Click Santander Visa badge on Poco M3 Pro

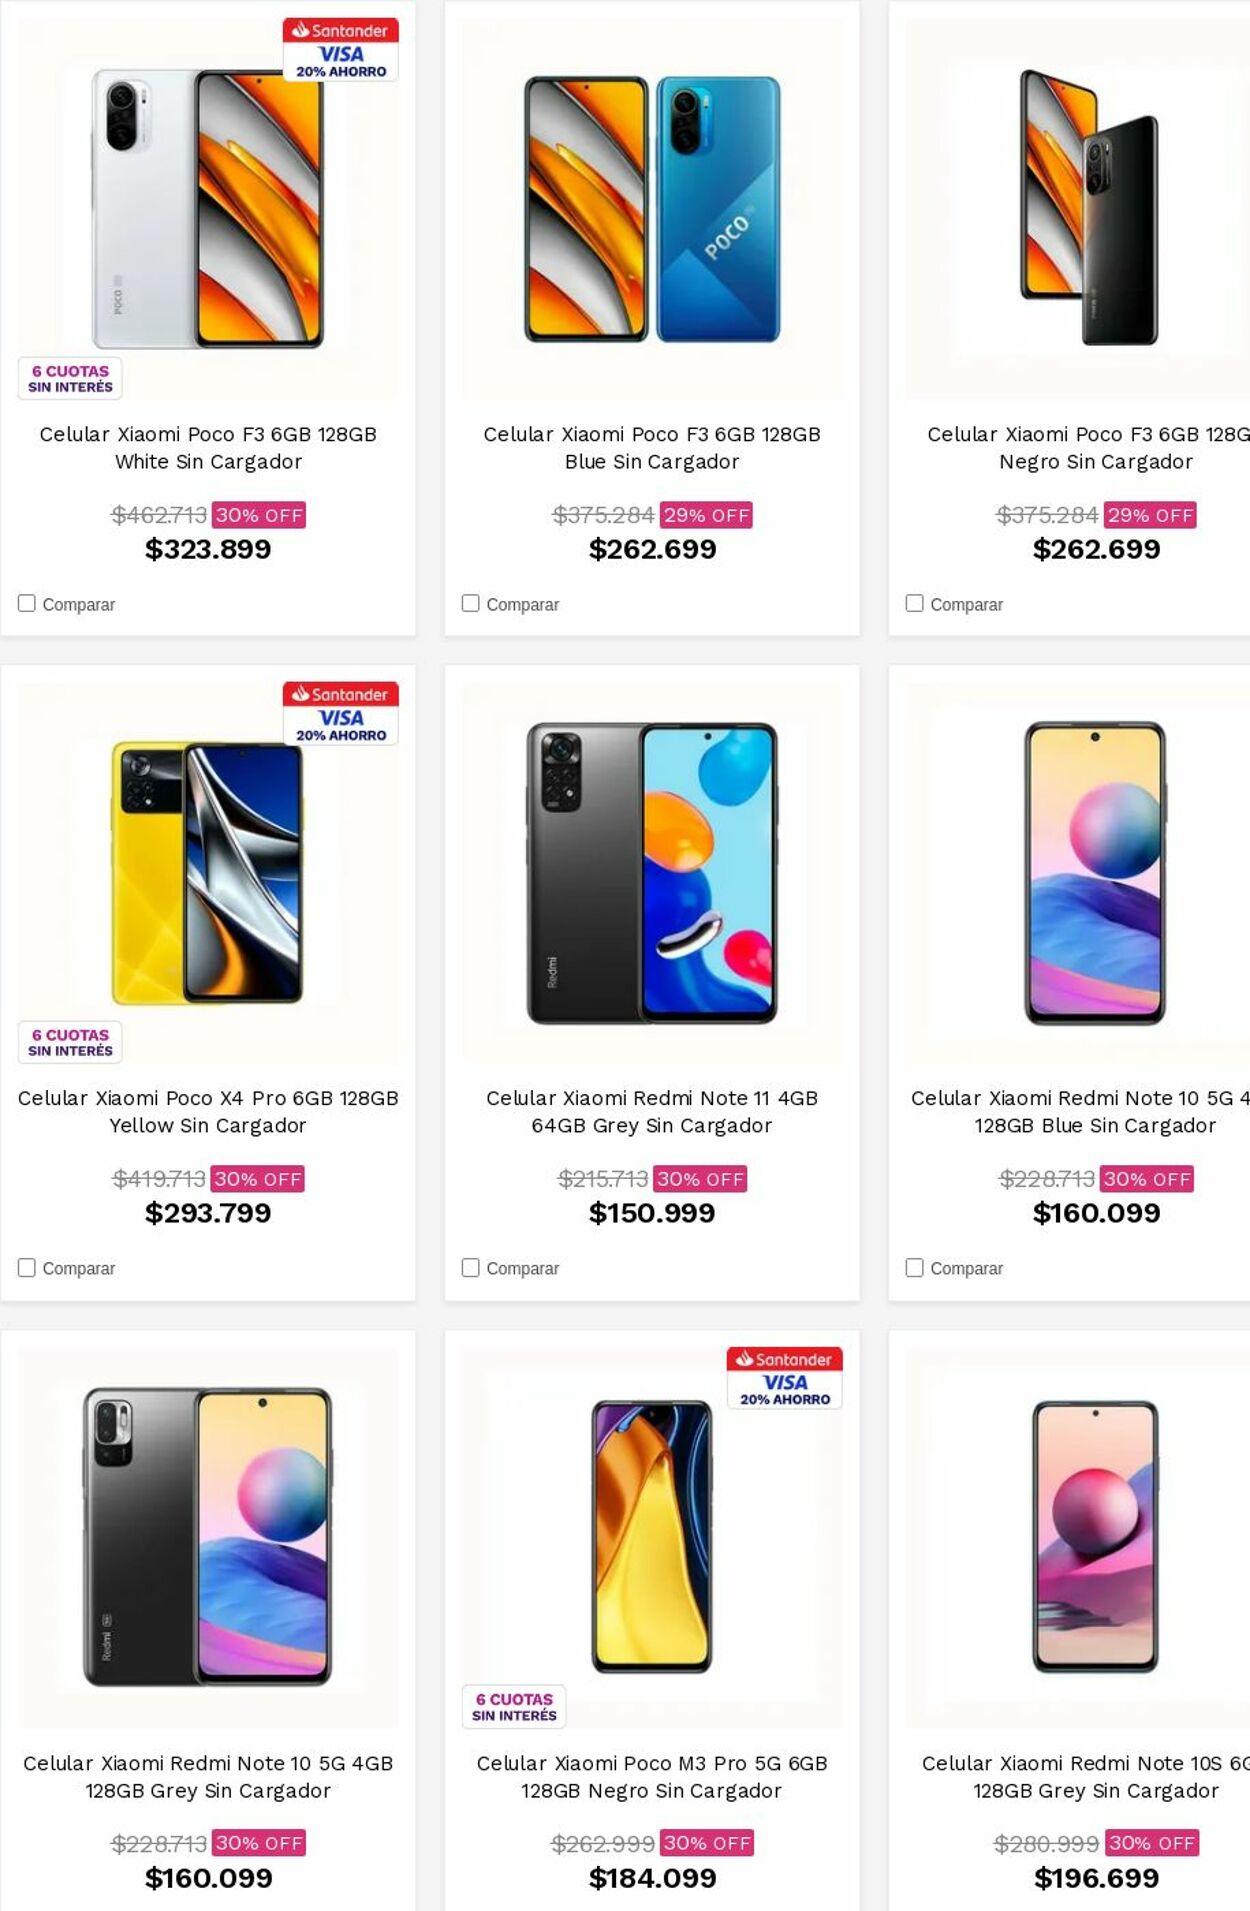(x=784, y=1378)
